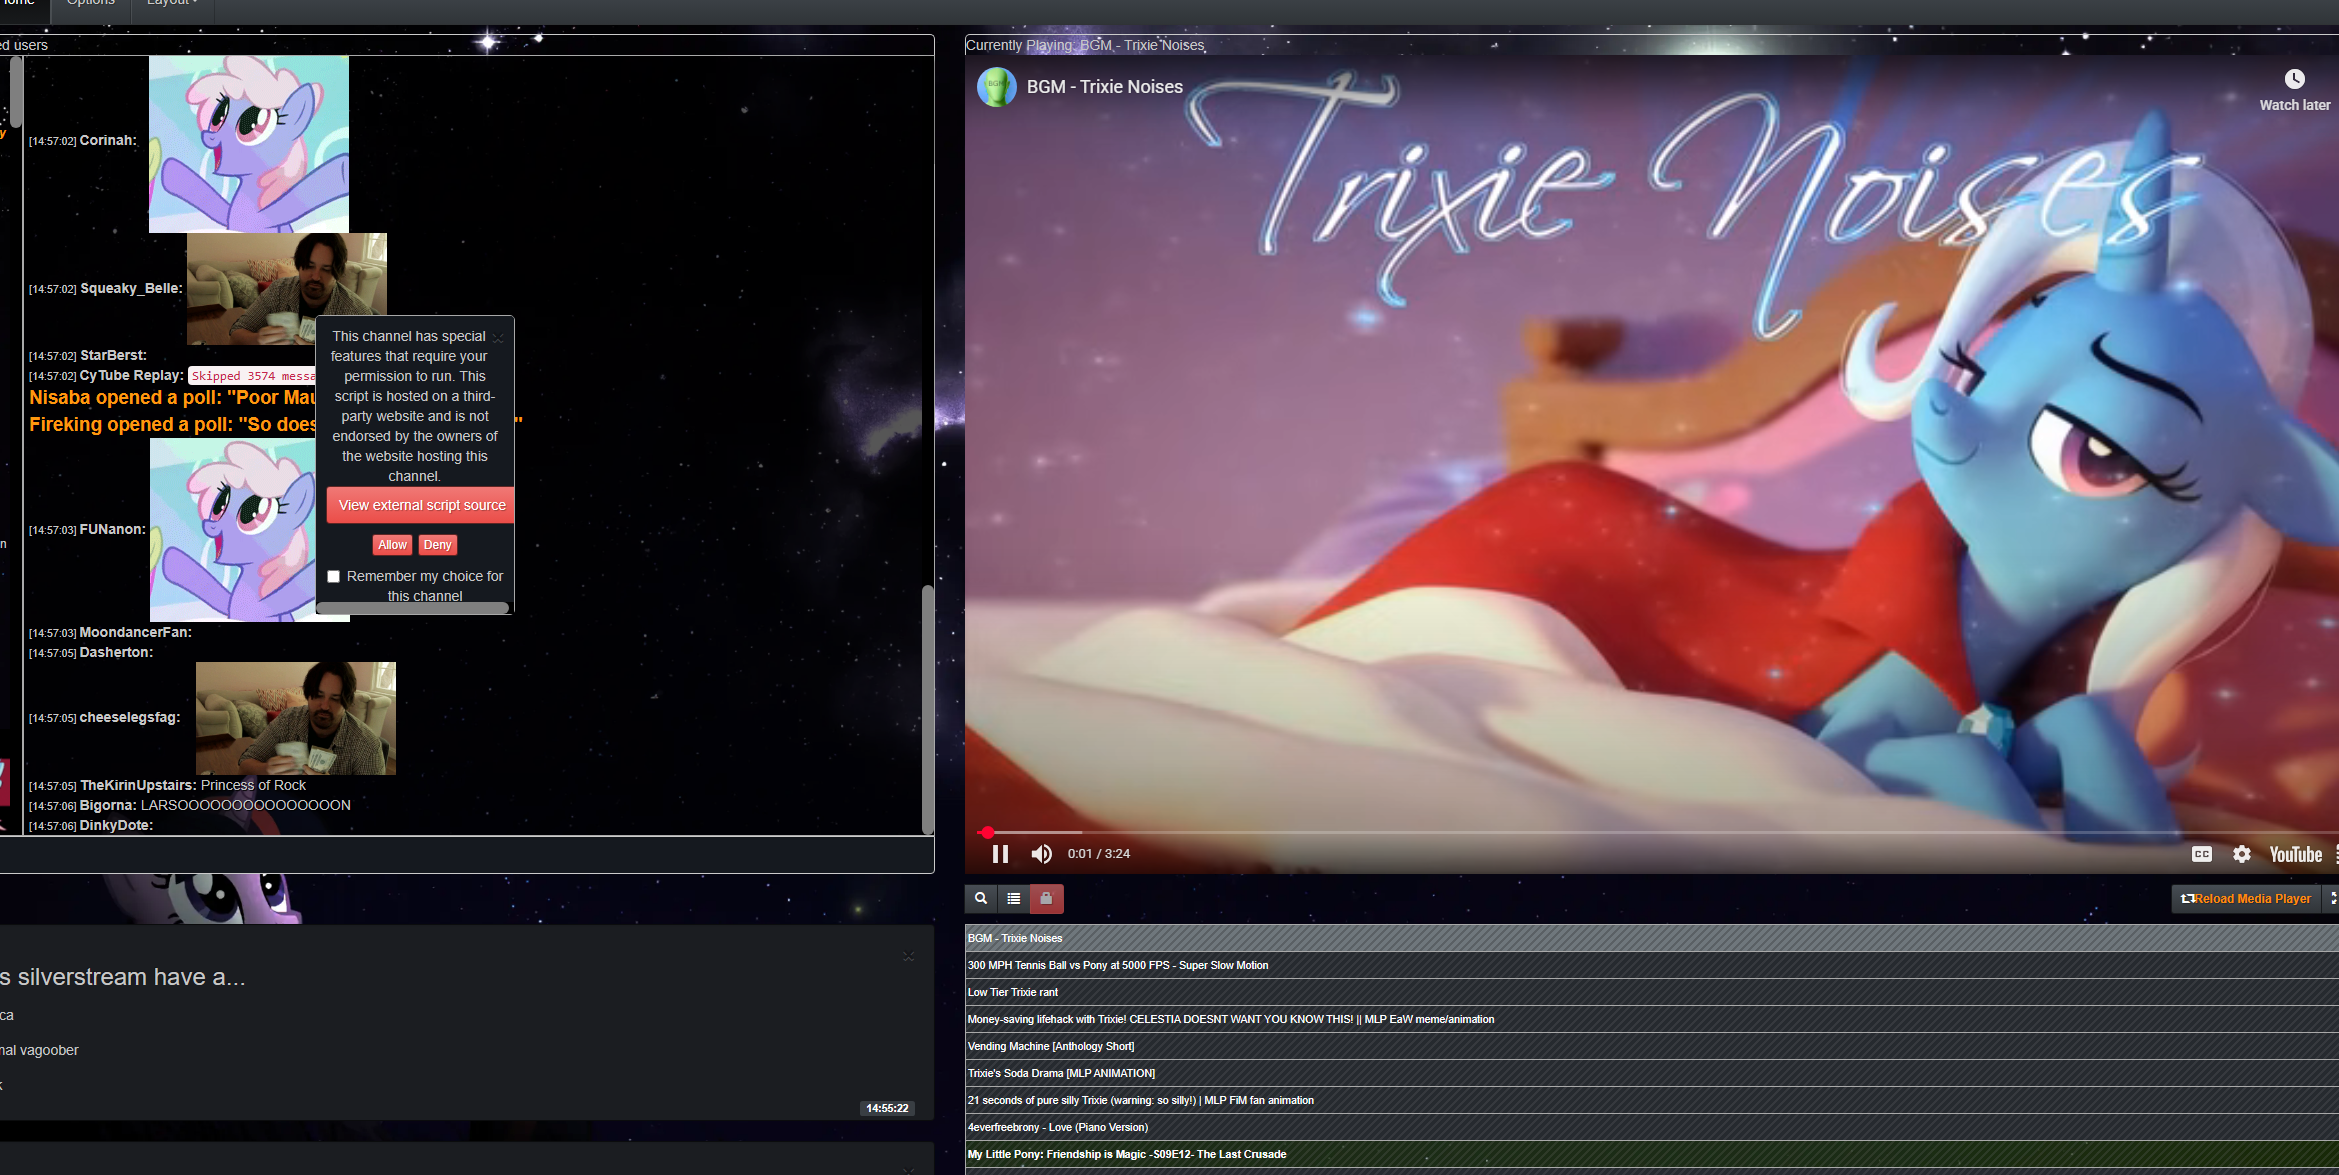This screenshot has width=2339, height=1175.
Task: Check Remember my choice for this channel
Action: tap(334, 577)
